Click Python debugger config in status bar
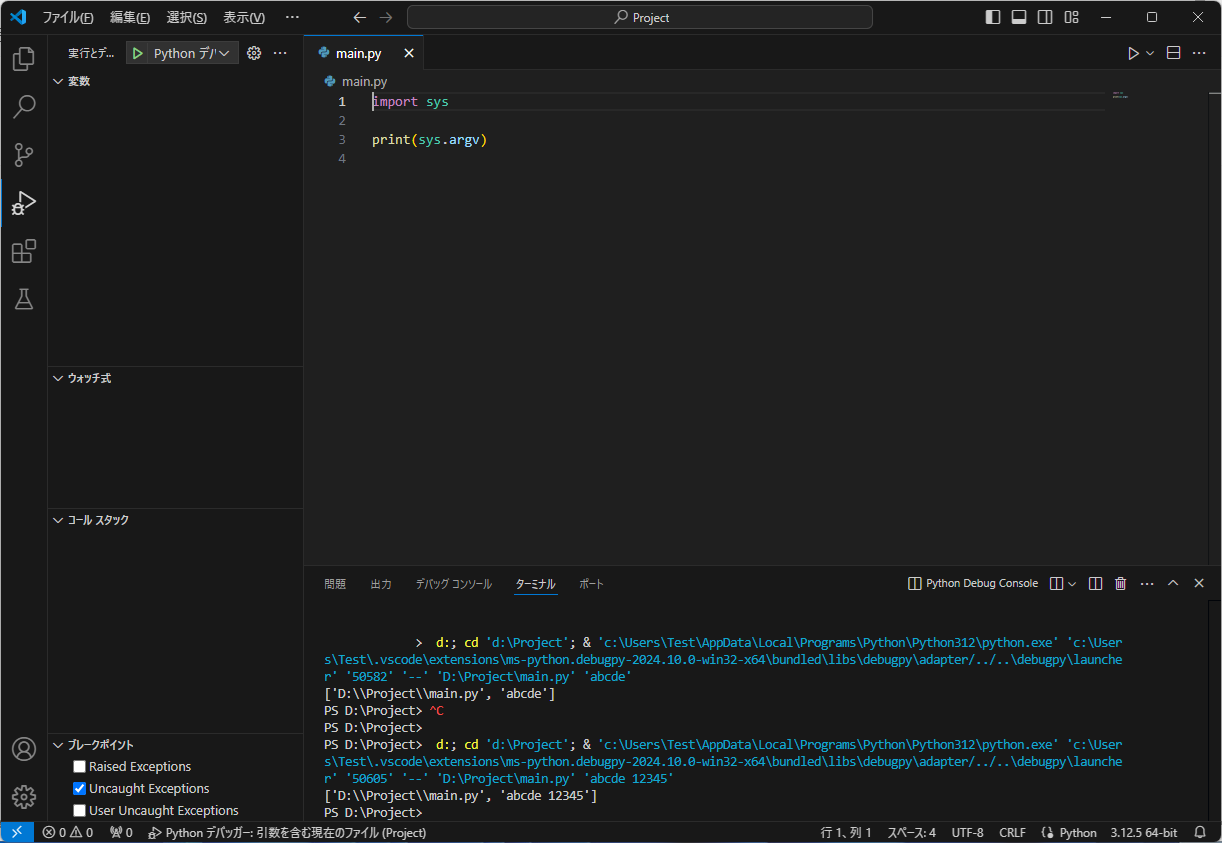1222x843 pixels. 287,832
